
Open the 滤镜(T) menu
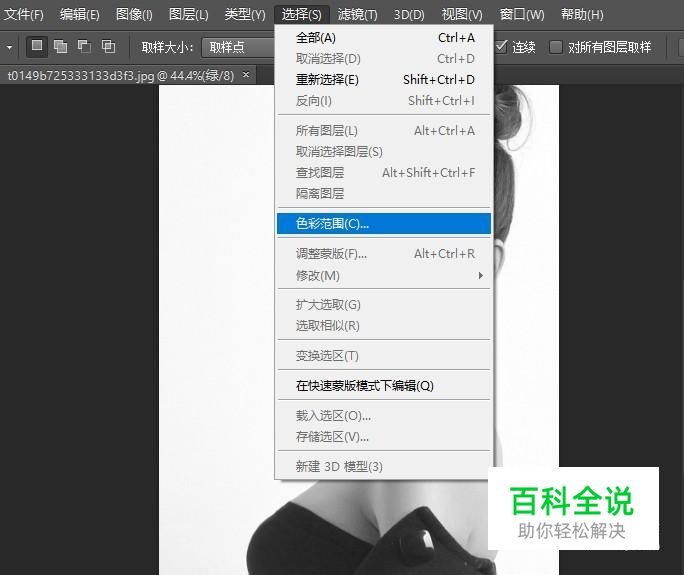[x=357, y=14]
